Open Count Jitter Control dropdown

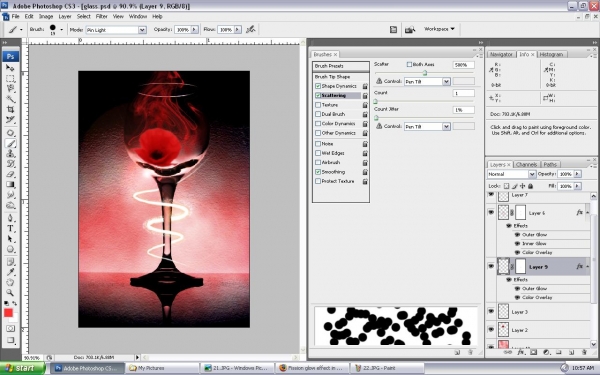pyautogui.click(x=446, y=126)
